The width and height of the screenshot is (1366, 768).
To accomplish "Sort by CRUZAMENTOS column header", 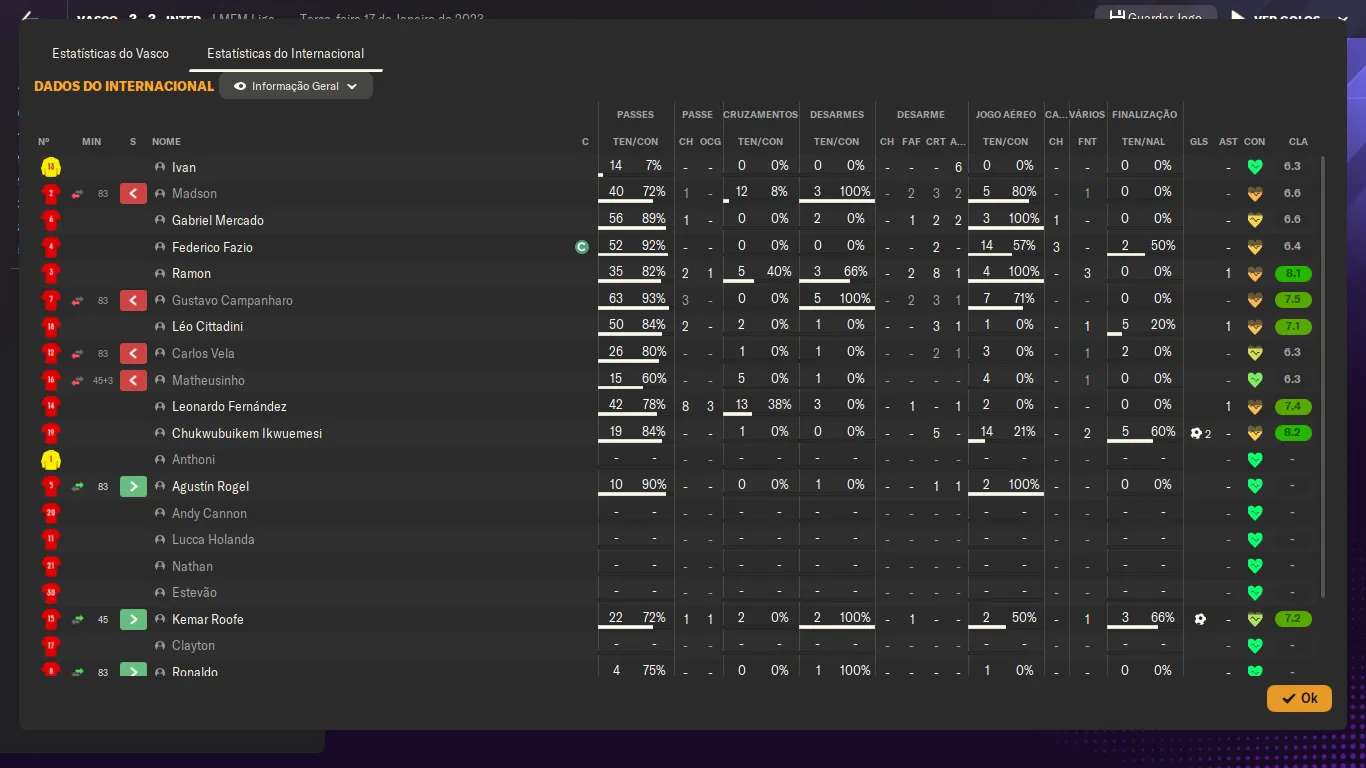I will point(760,115).
